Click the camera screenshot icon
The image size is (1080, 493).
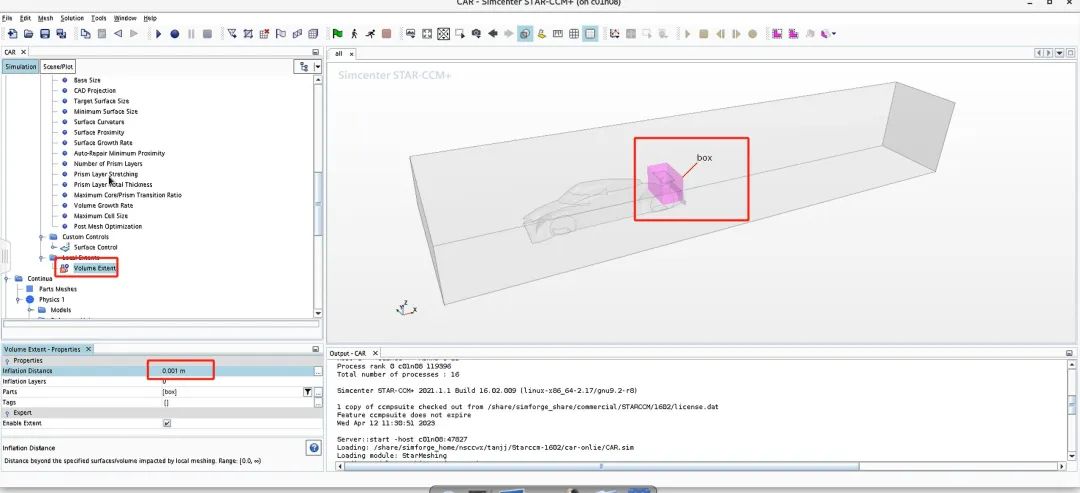click(x=476, y=34)
